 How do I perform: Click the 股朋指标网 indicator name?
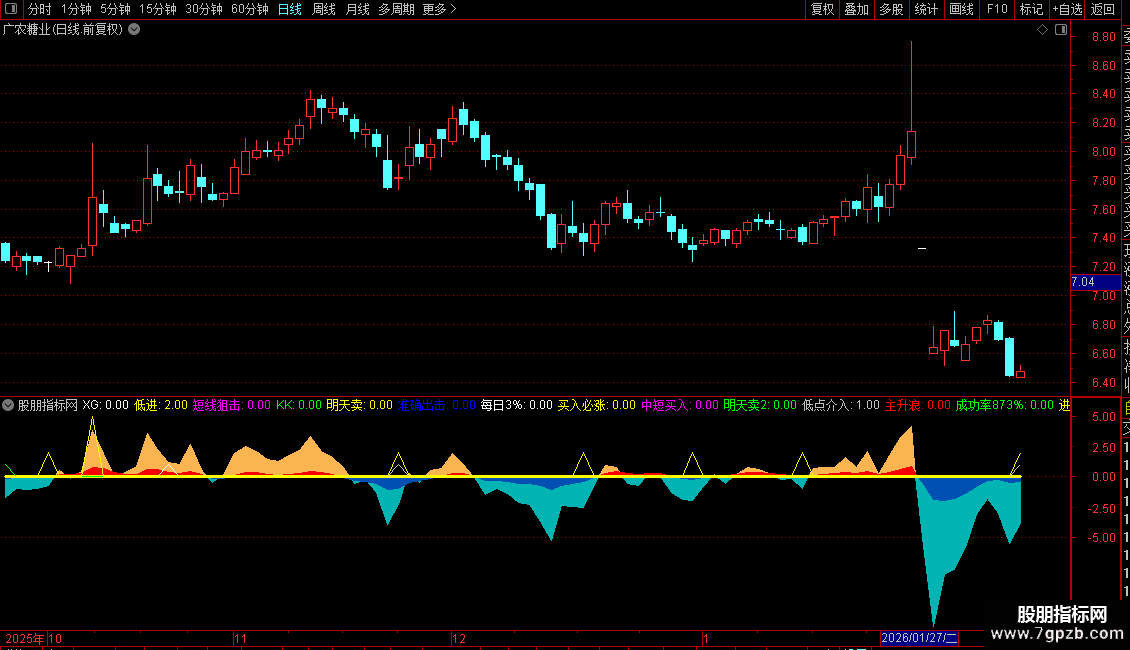pos(48,405)
